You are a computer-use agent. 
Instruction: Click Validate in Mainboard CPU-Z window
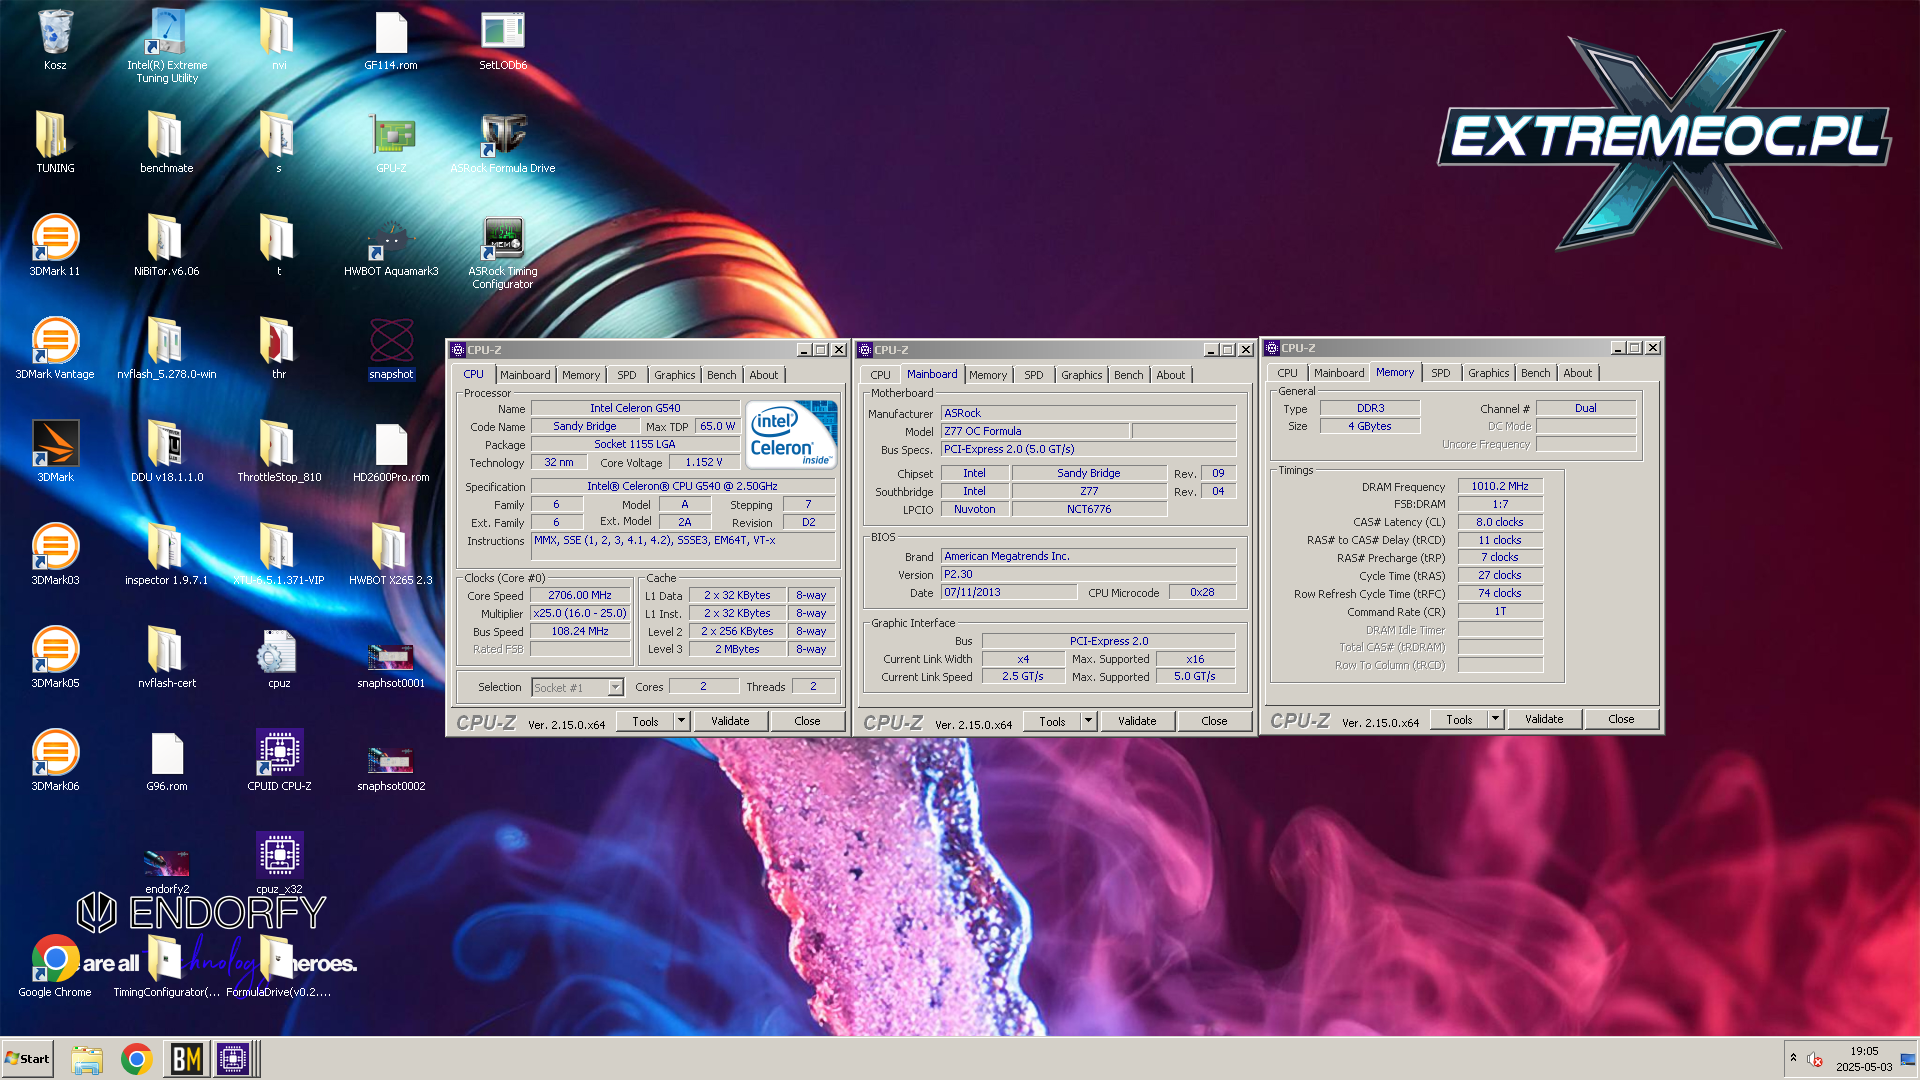pyautogui.click(x=1137, y=721)
